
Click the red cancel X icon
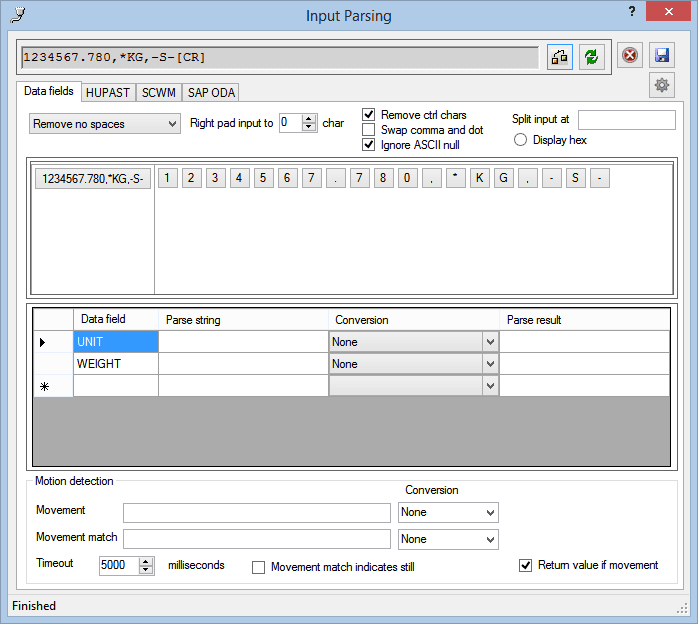click(629, 56)
